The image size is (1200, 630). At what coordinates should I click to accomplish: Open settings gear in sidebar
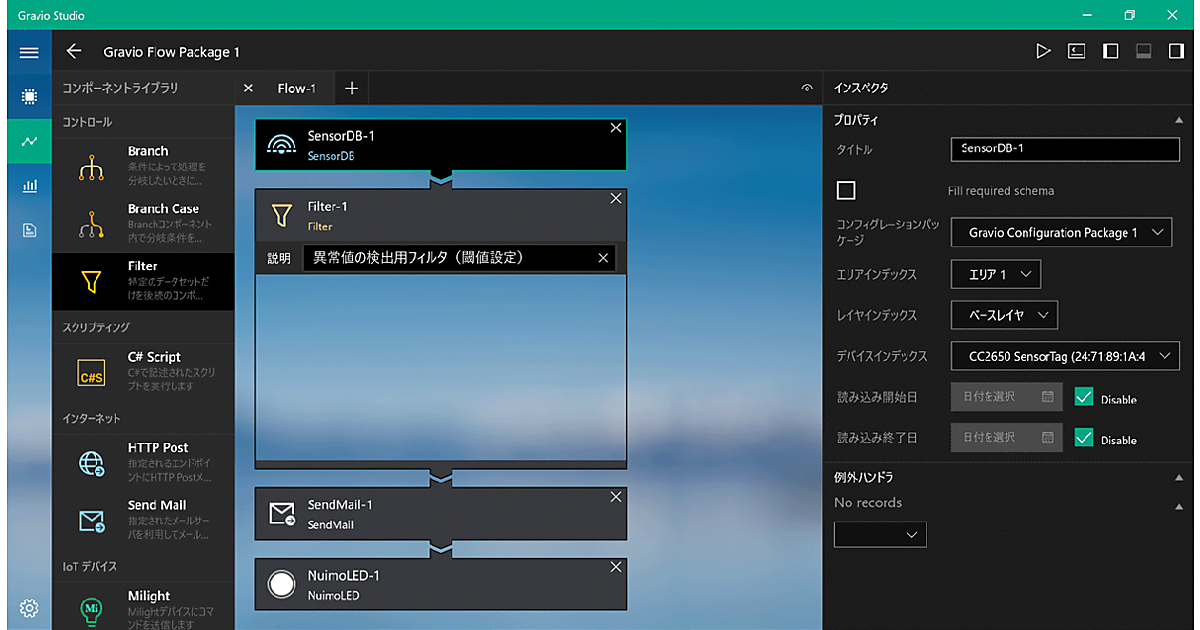coord(29,608)
